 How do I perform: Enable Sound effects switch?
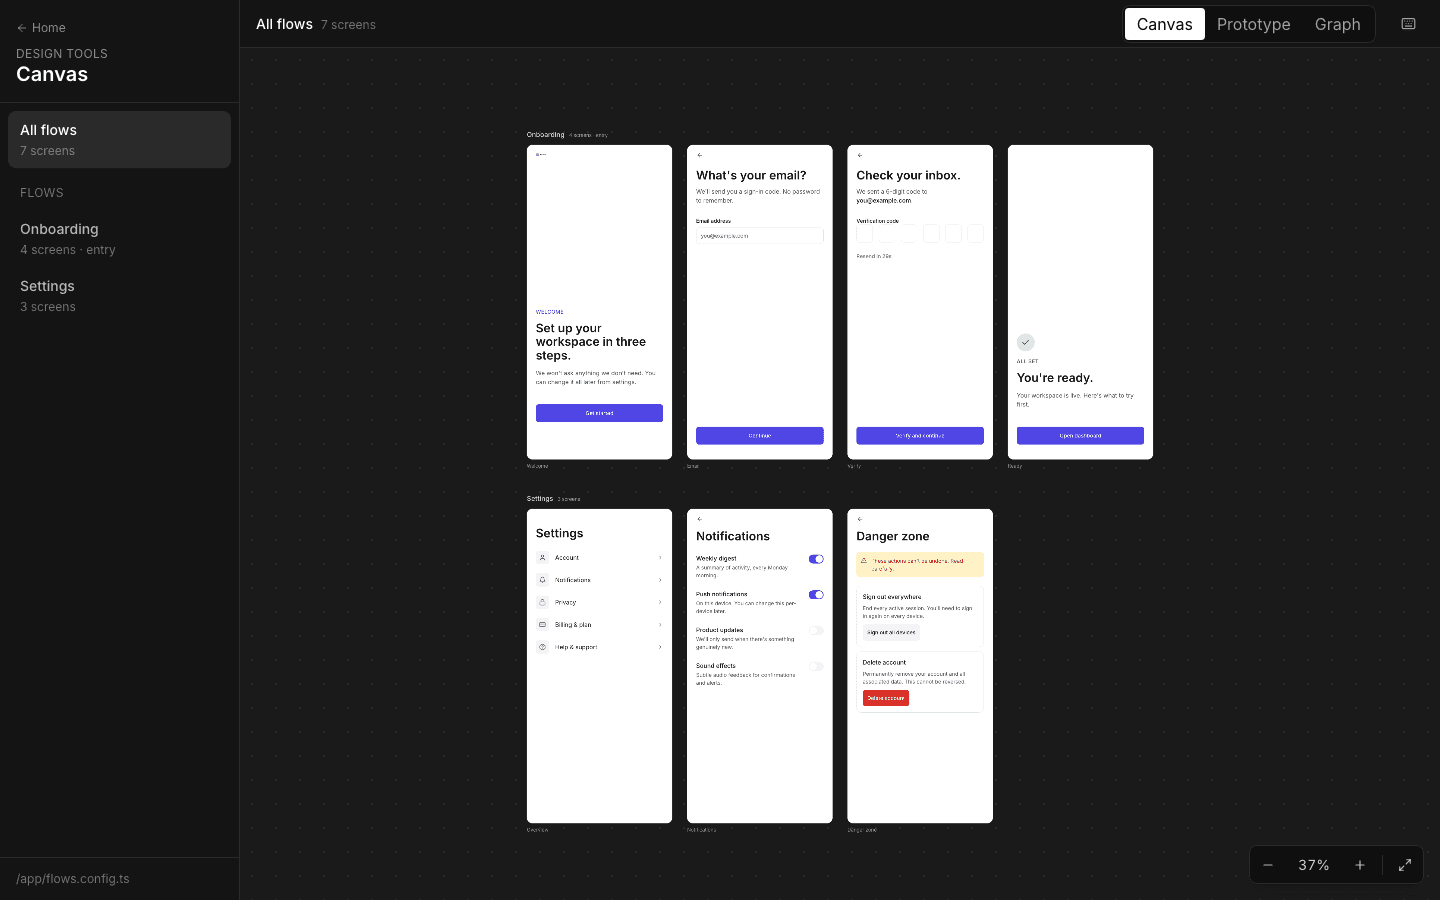[x=816, y=666]
